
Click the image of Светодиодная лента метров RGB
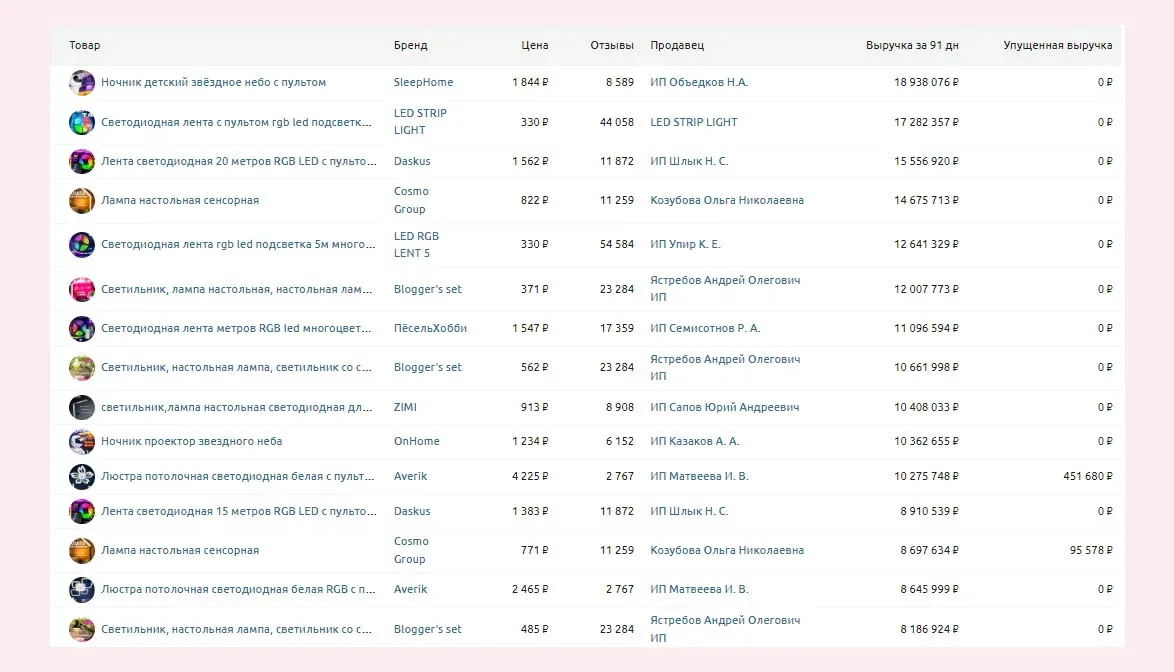click(x=81, y=328)
